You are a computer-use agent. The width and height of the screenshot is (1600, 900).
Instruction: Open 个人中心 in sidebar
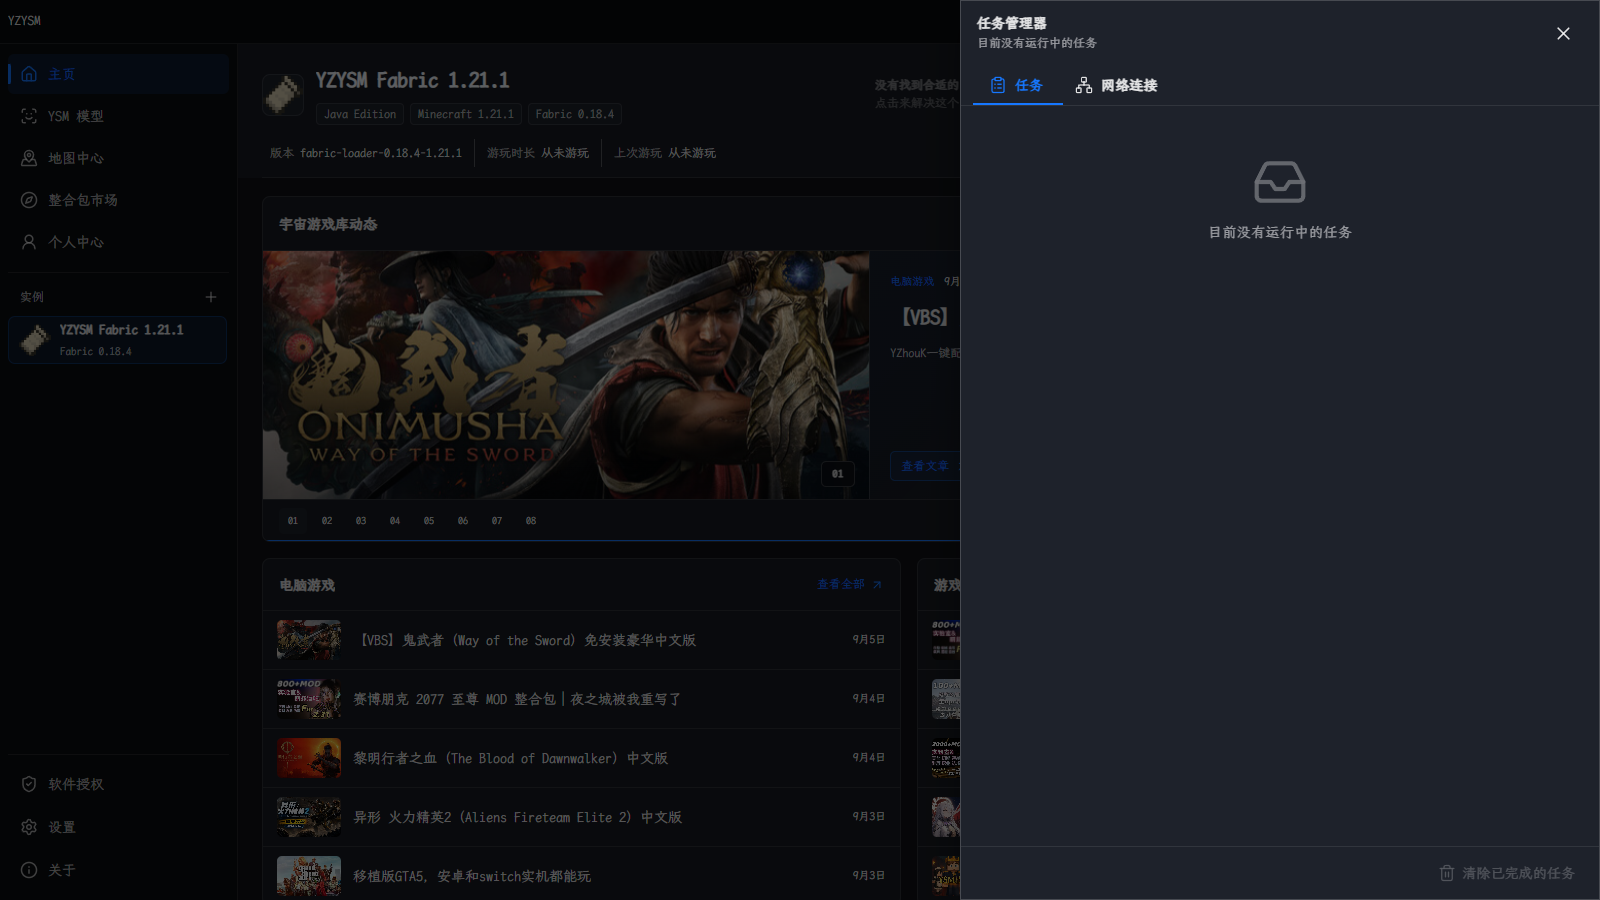[118, 242]
